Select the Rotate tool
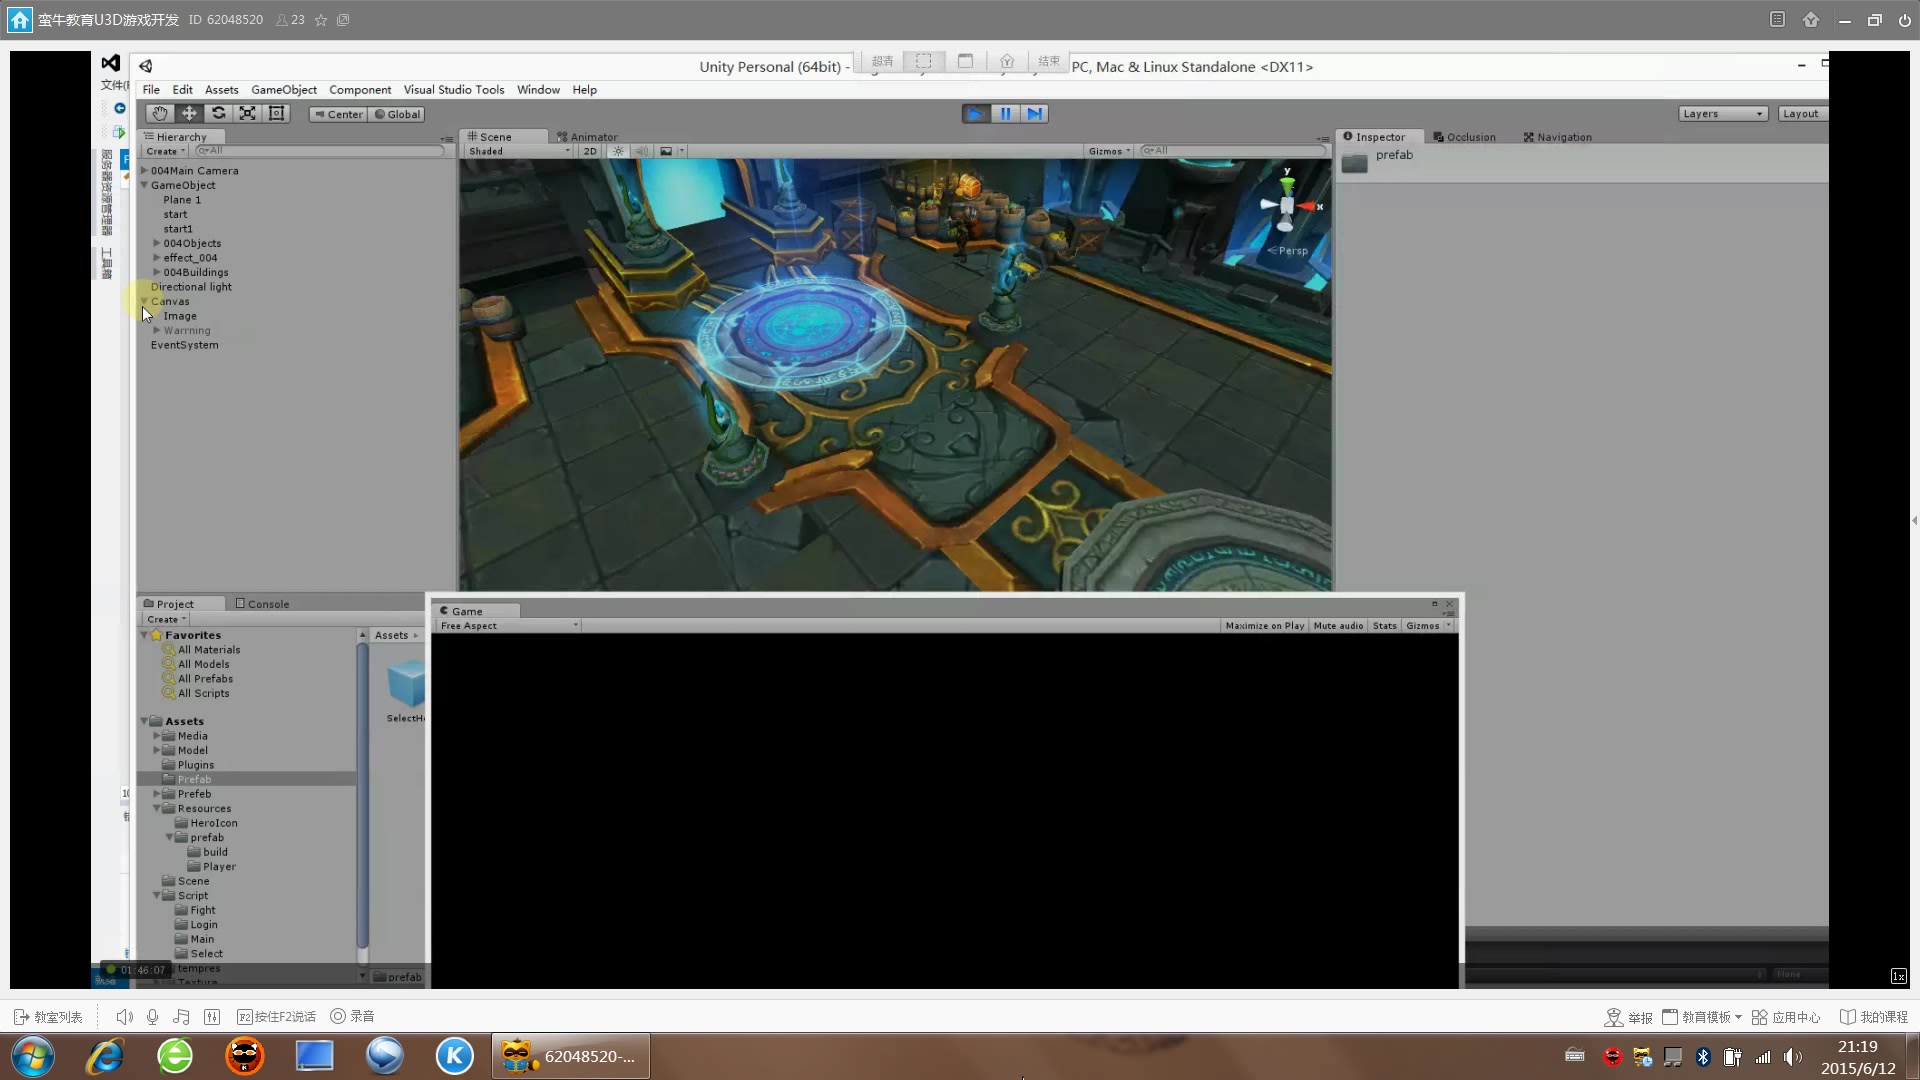Image resolution: width=1920 pixels, height=1080 pixels. point(218,114)
